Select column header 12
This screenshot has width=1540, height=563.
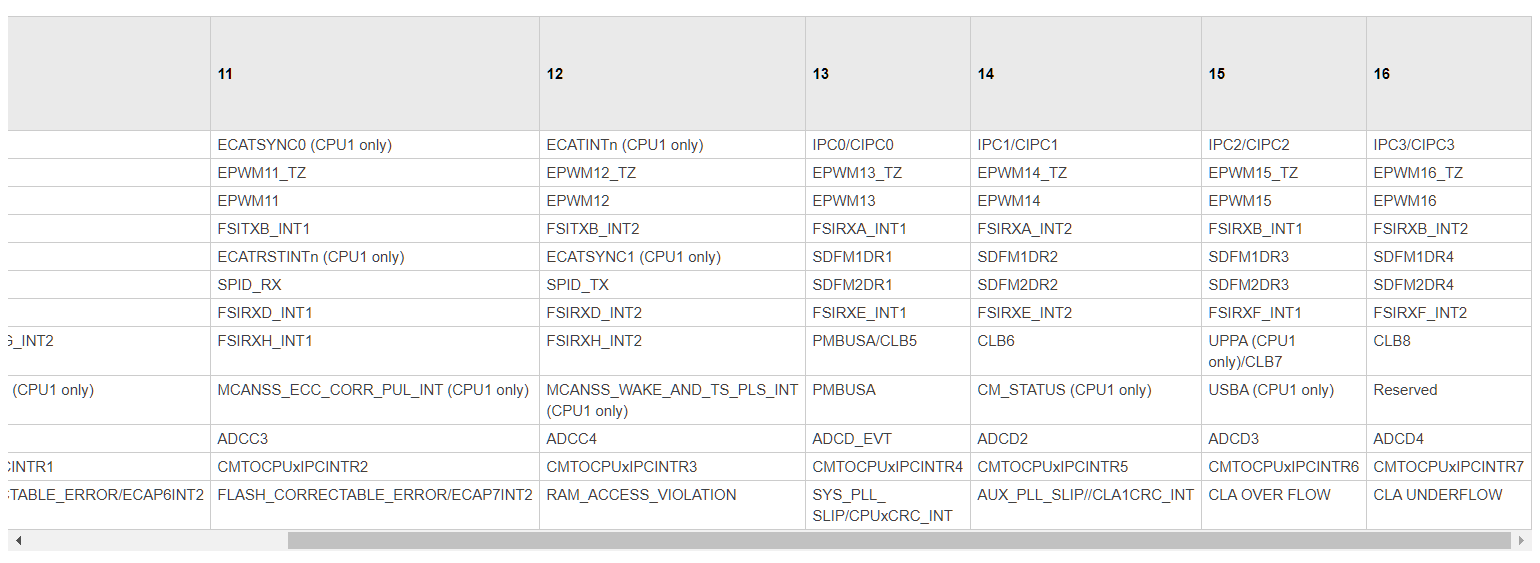(672, 74)
